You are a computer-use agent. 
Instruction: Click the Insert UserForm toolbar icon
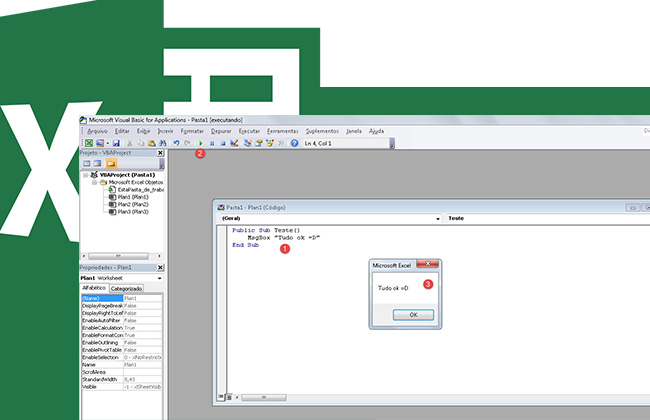100,143
